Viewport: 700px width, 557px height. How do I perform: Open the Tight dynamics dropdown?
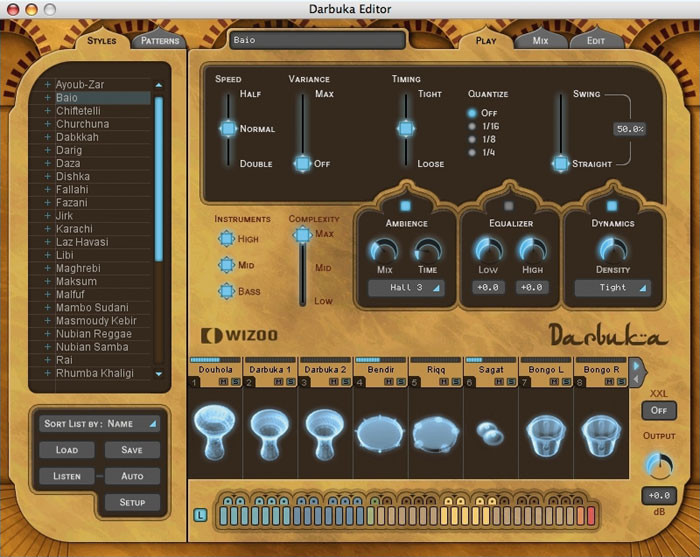point(612,288)
